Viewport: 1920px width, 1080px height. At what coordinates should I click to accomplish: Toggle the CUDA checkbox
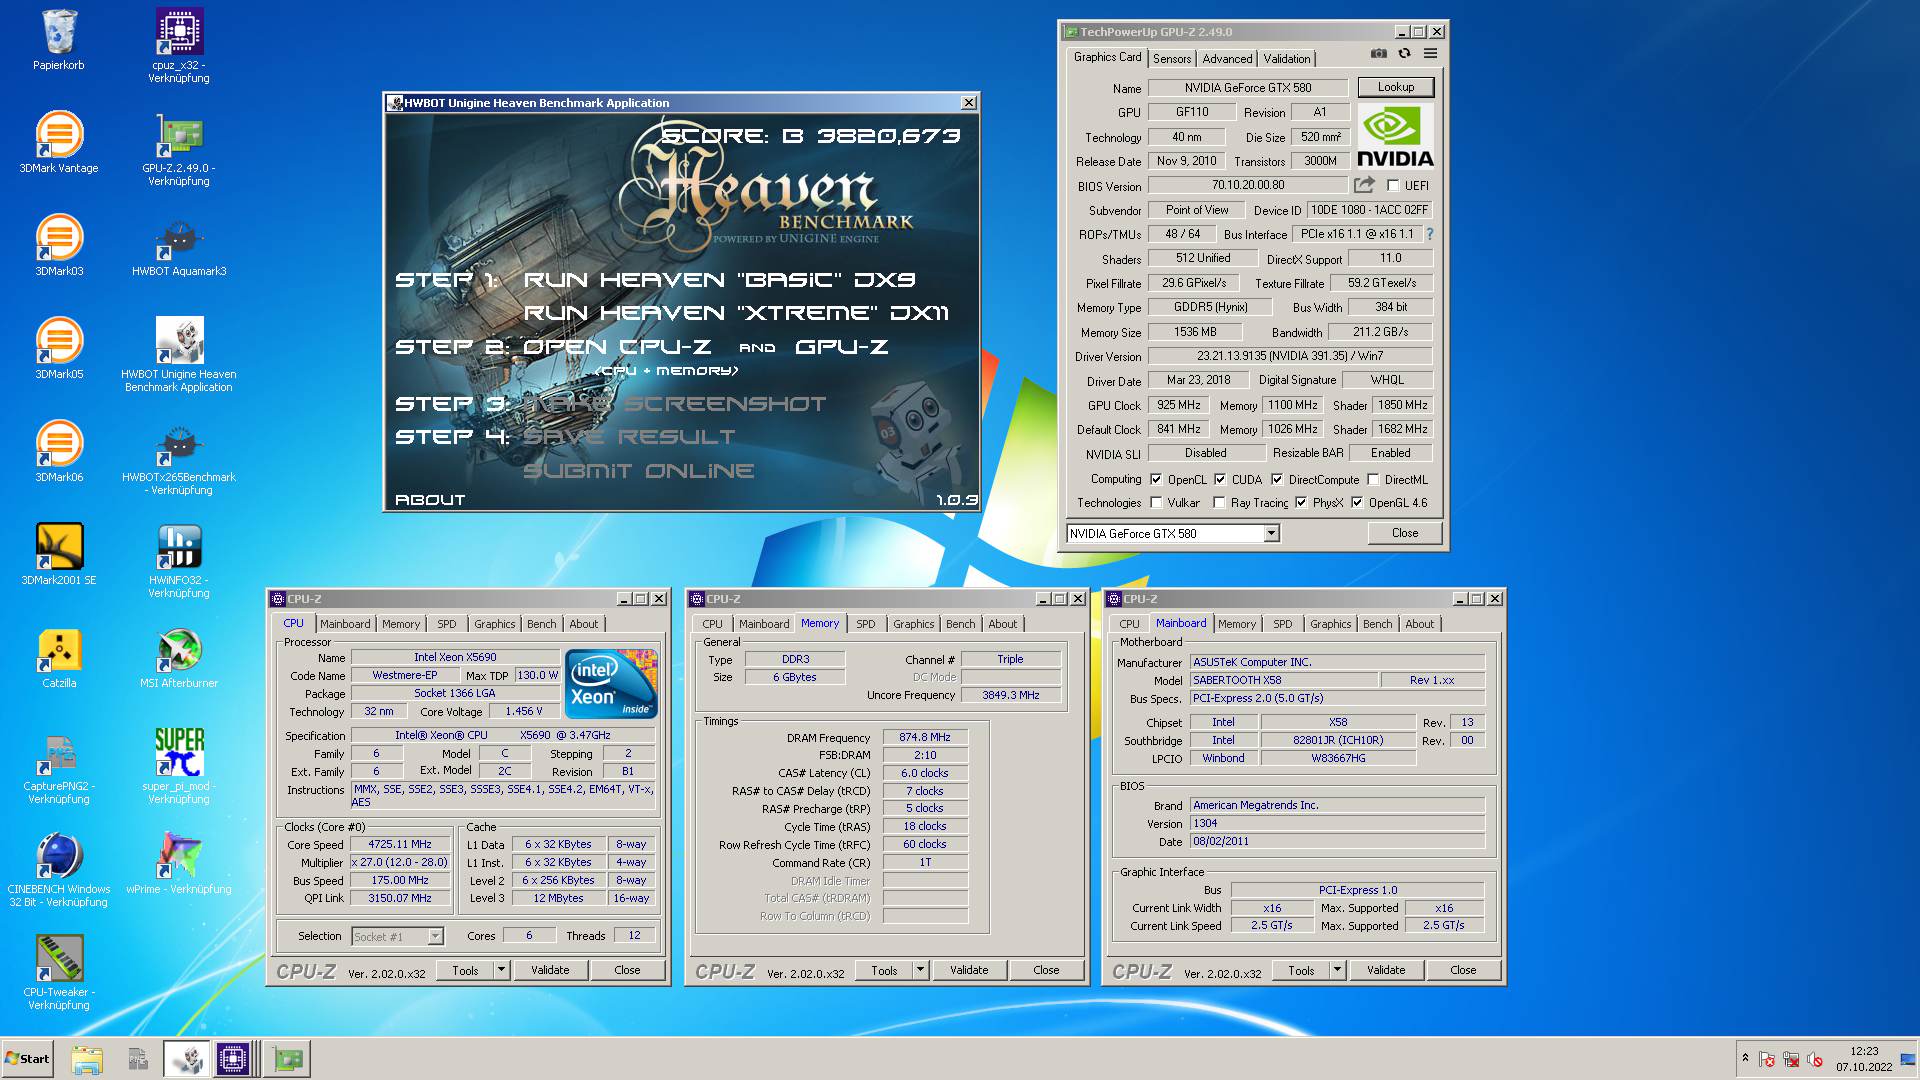(x=1220, y=480)
